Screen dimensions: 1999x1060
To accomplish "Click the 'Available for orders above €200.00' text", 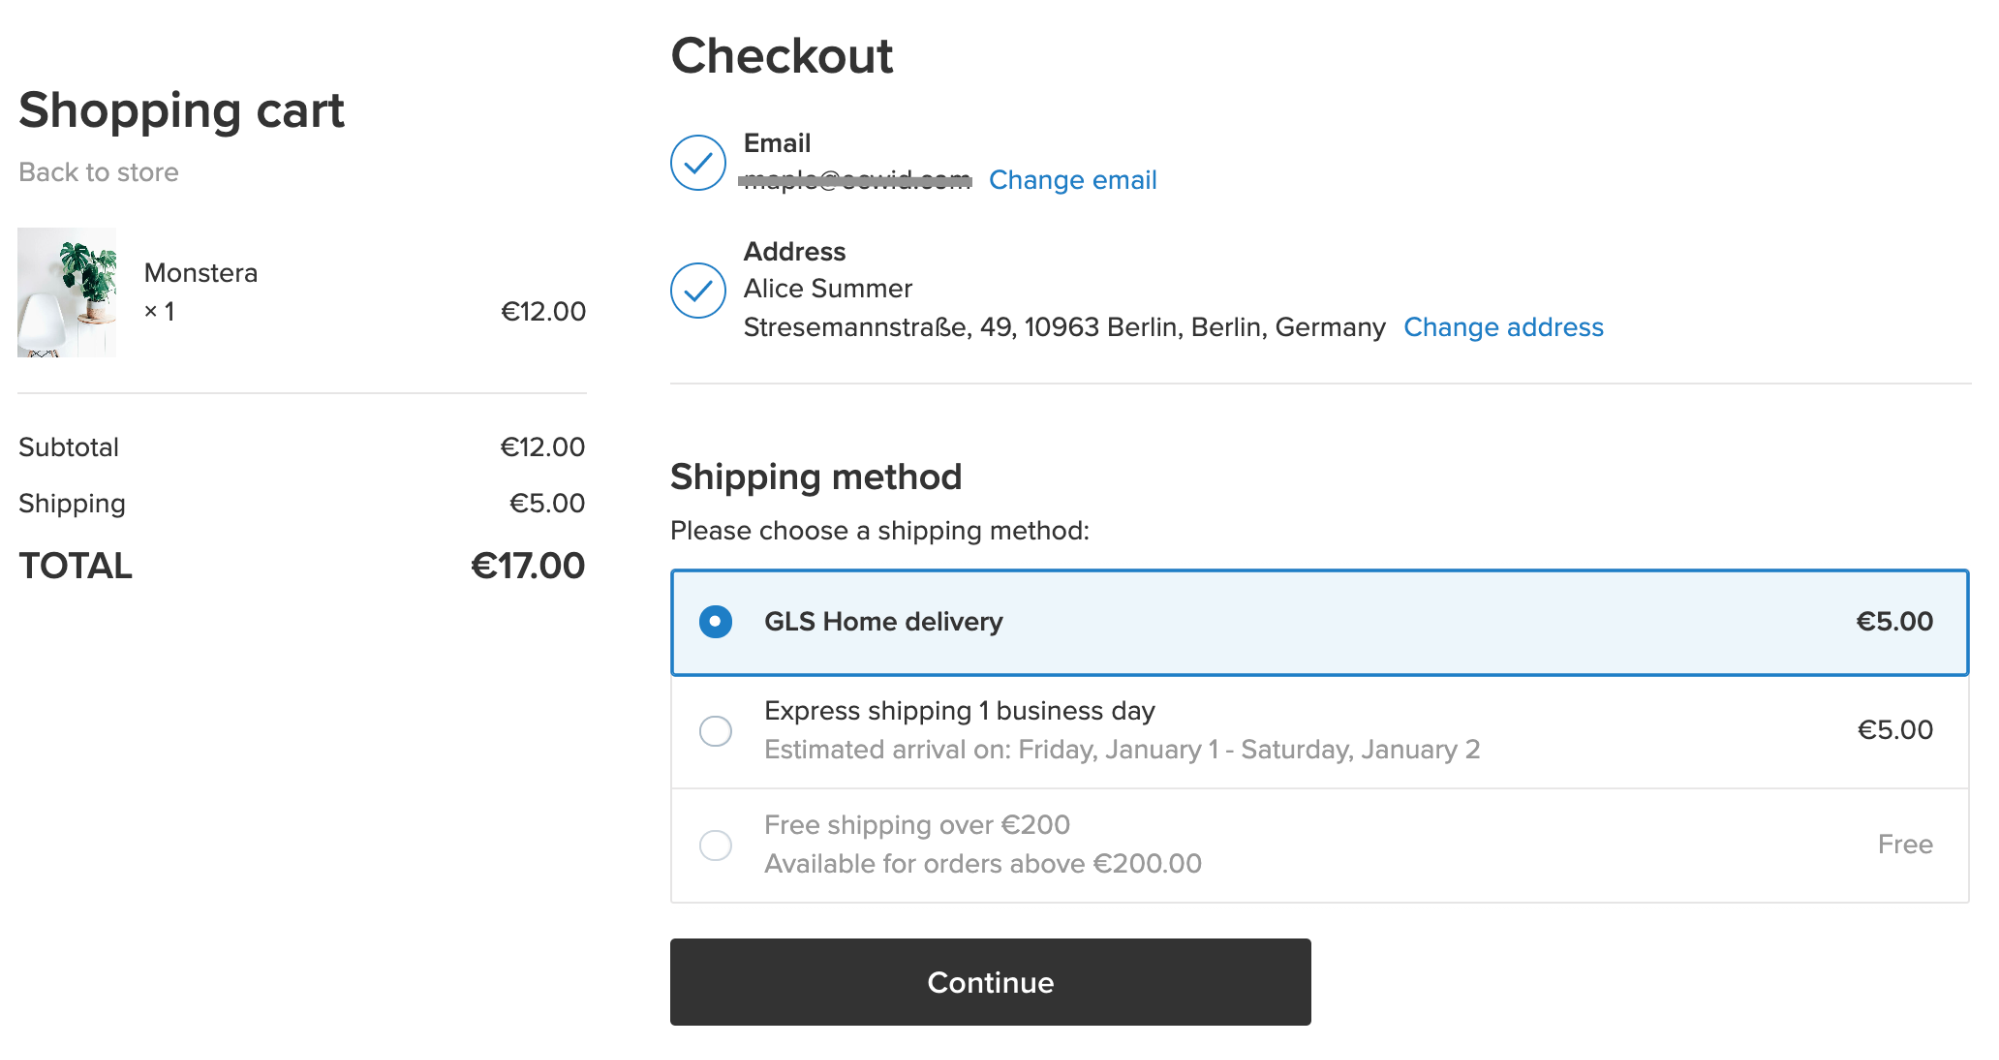I will point(982,864).
